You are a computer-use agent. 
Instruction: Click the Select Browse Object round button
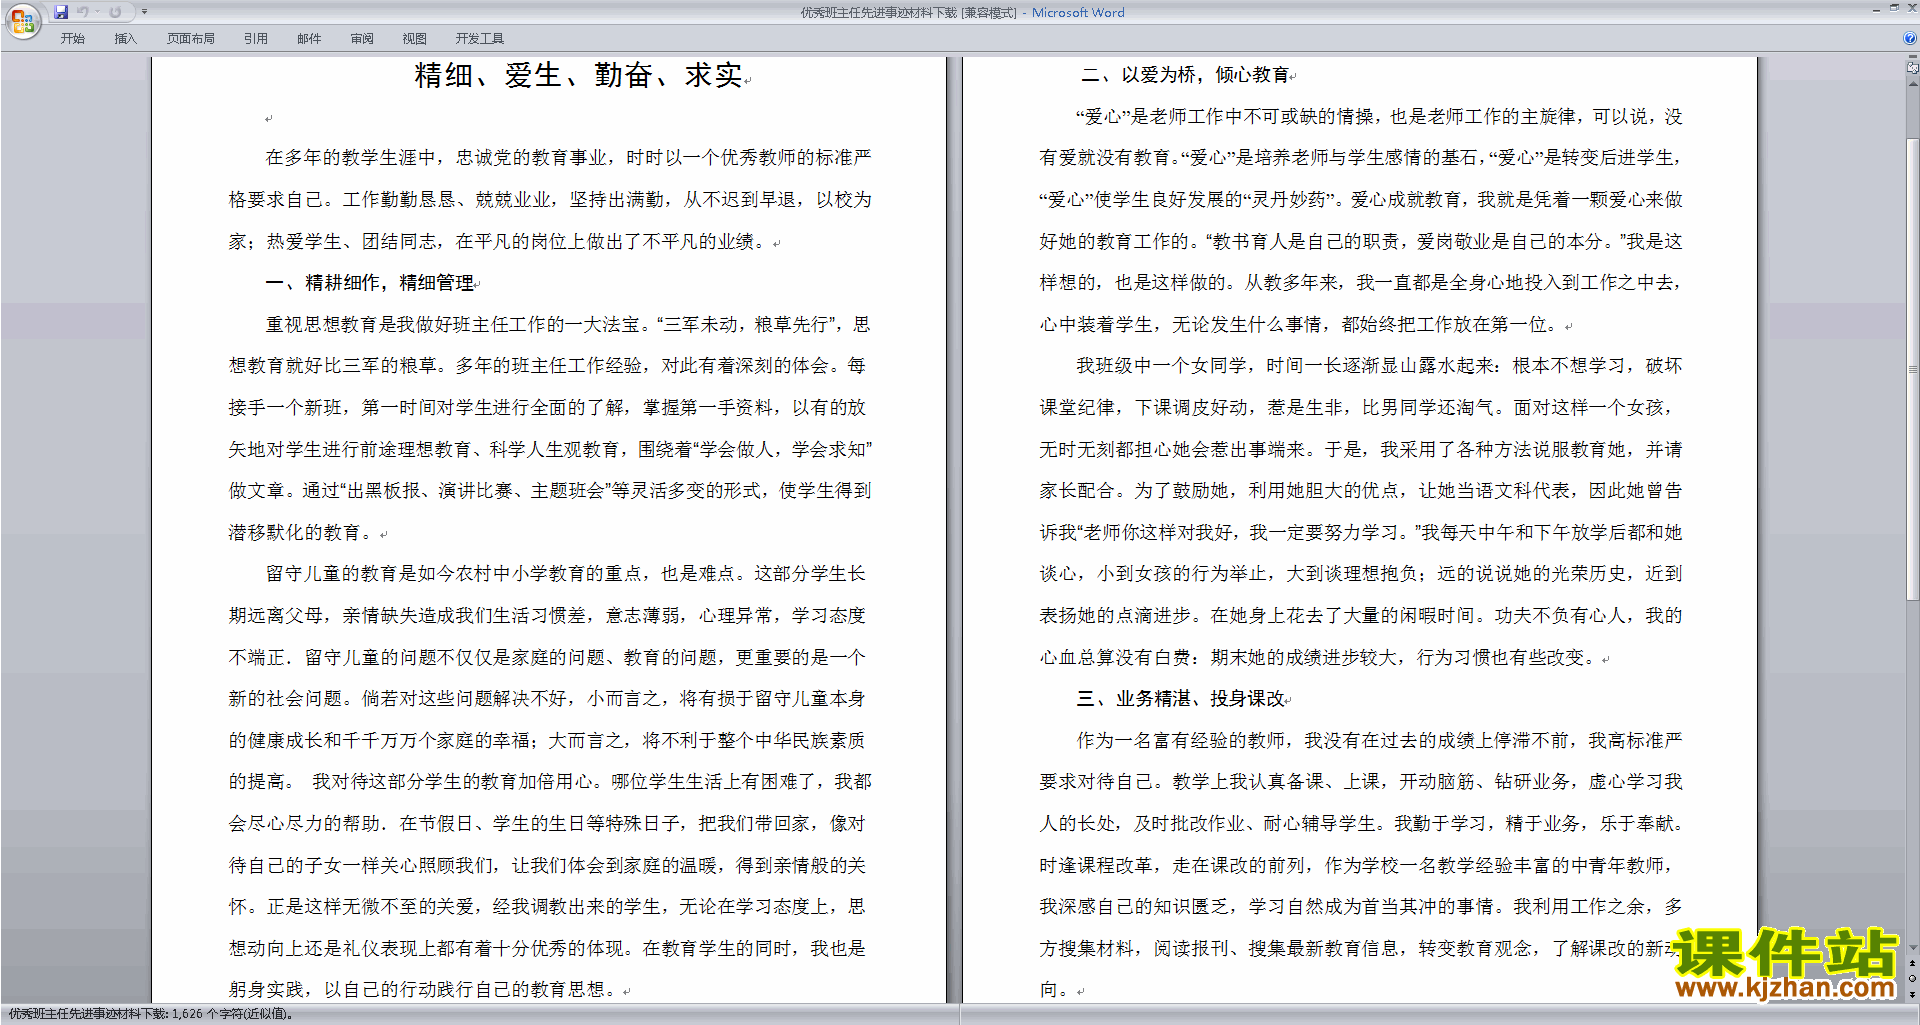[1912, 978]
